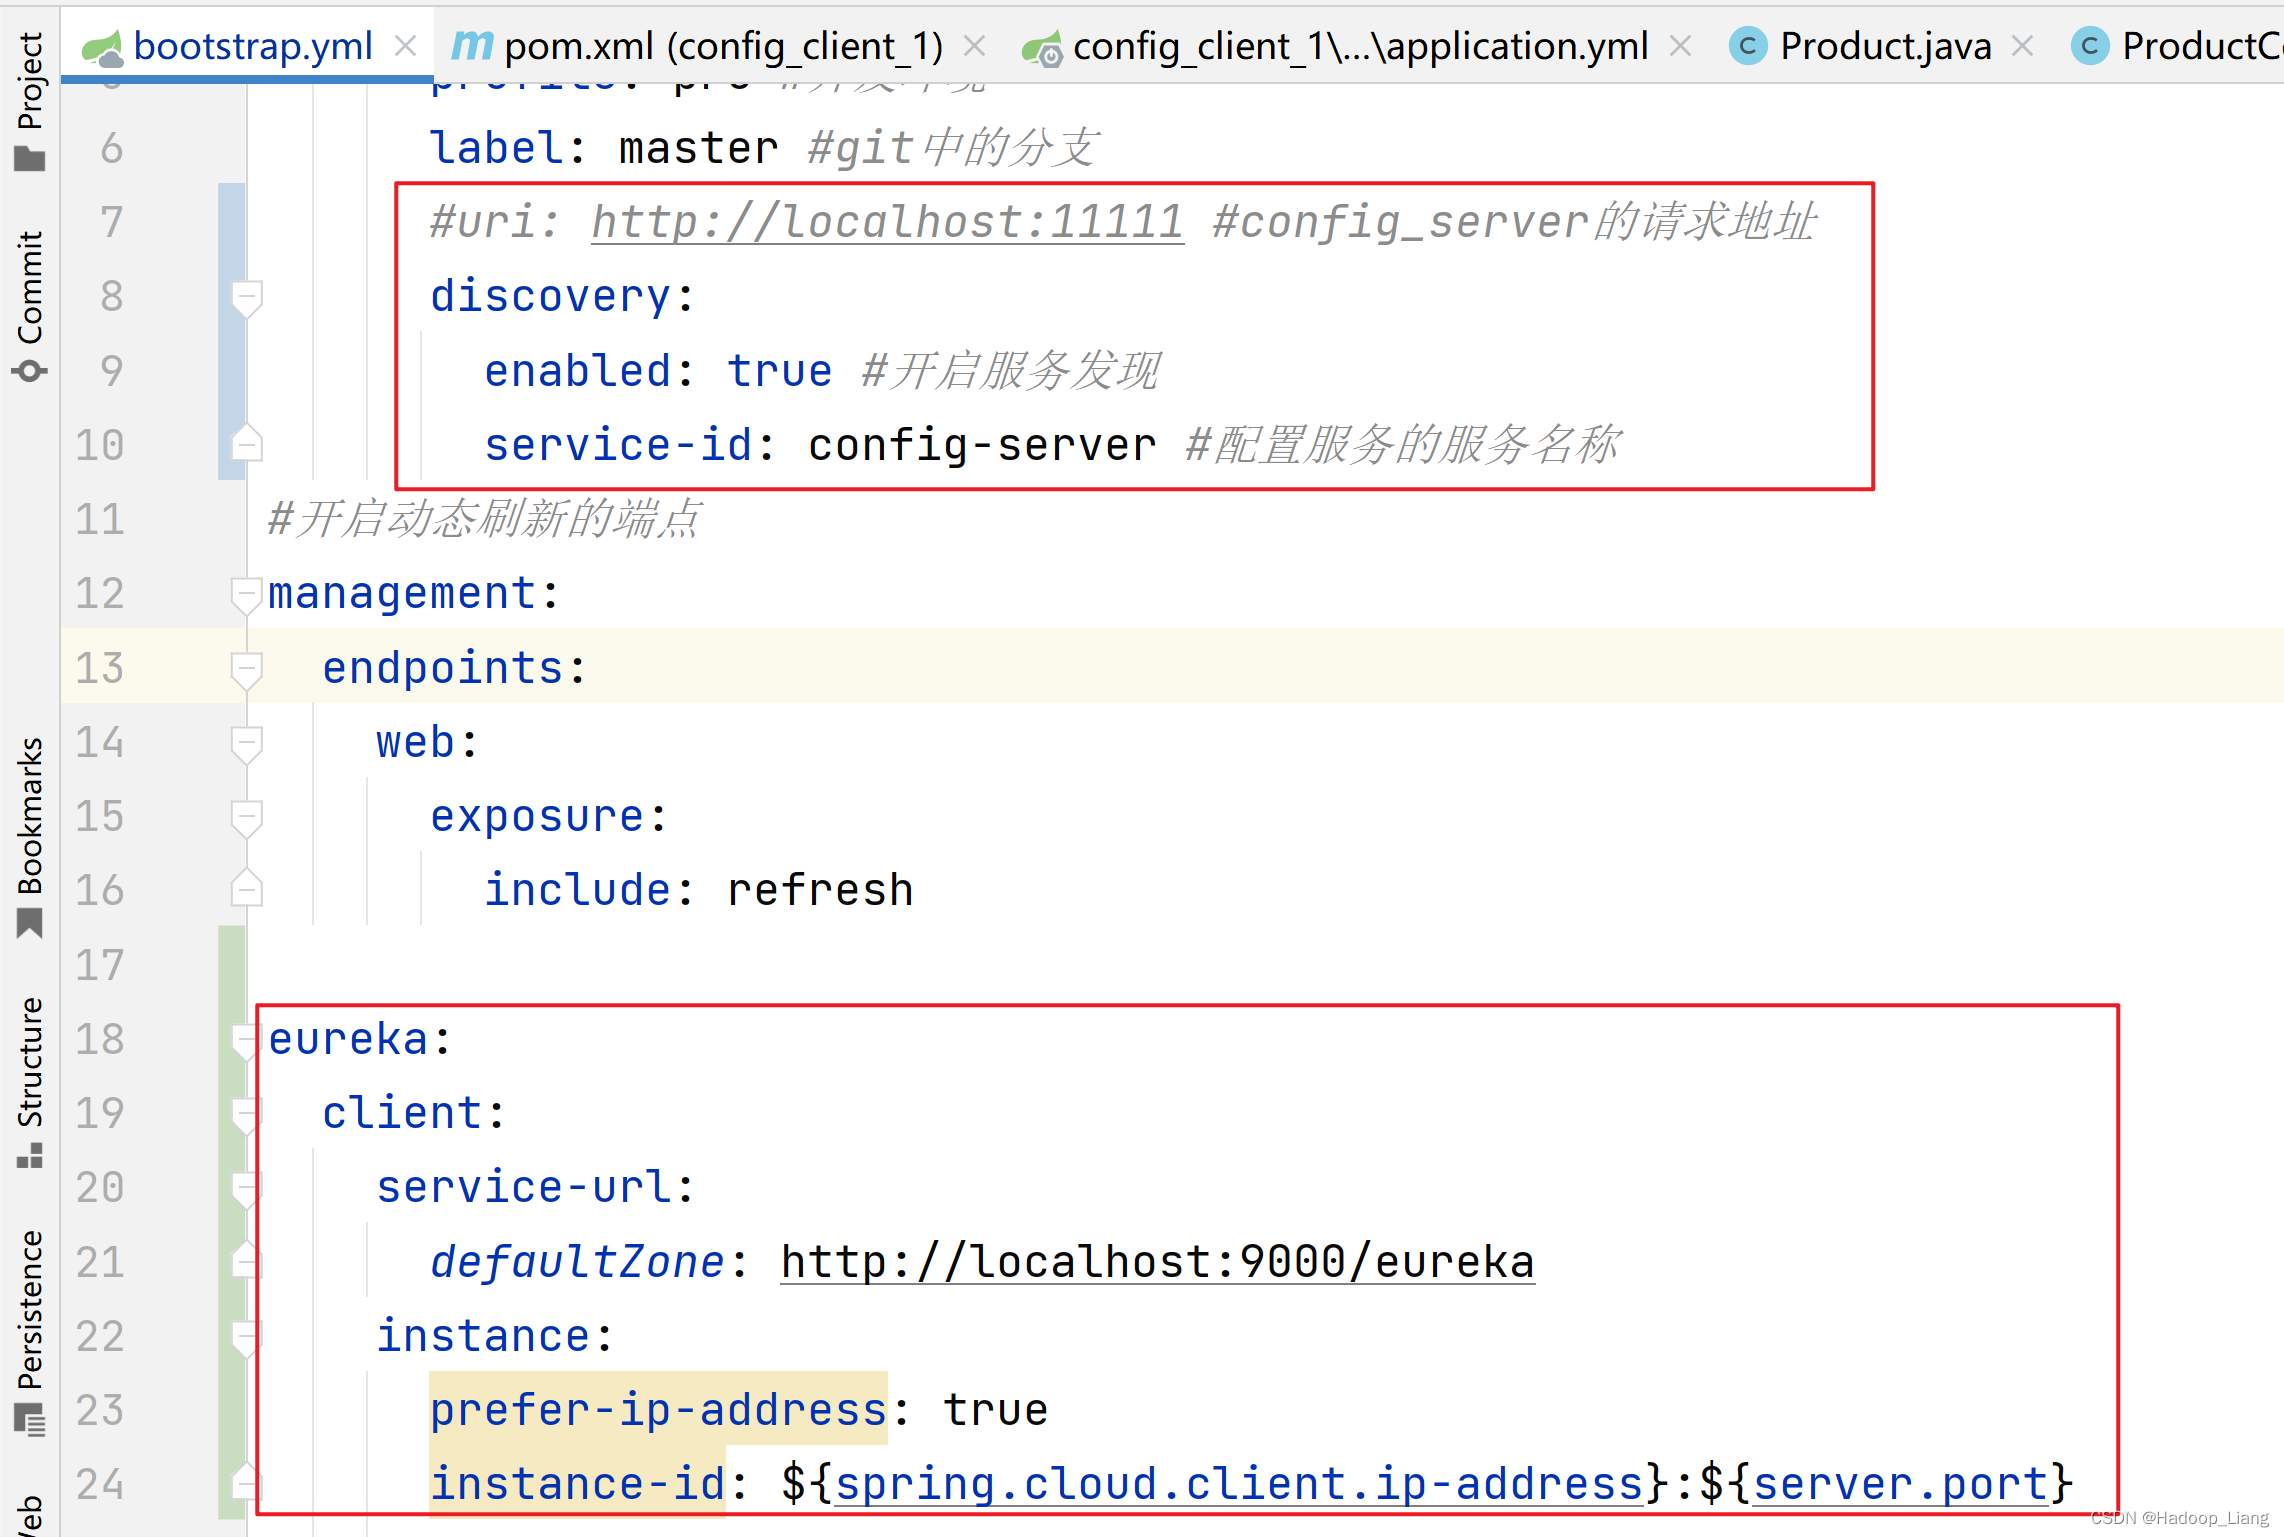Open the http://localhost:11111 hyperlink
2284x1537 pixels.
(885, 222)
